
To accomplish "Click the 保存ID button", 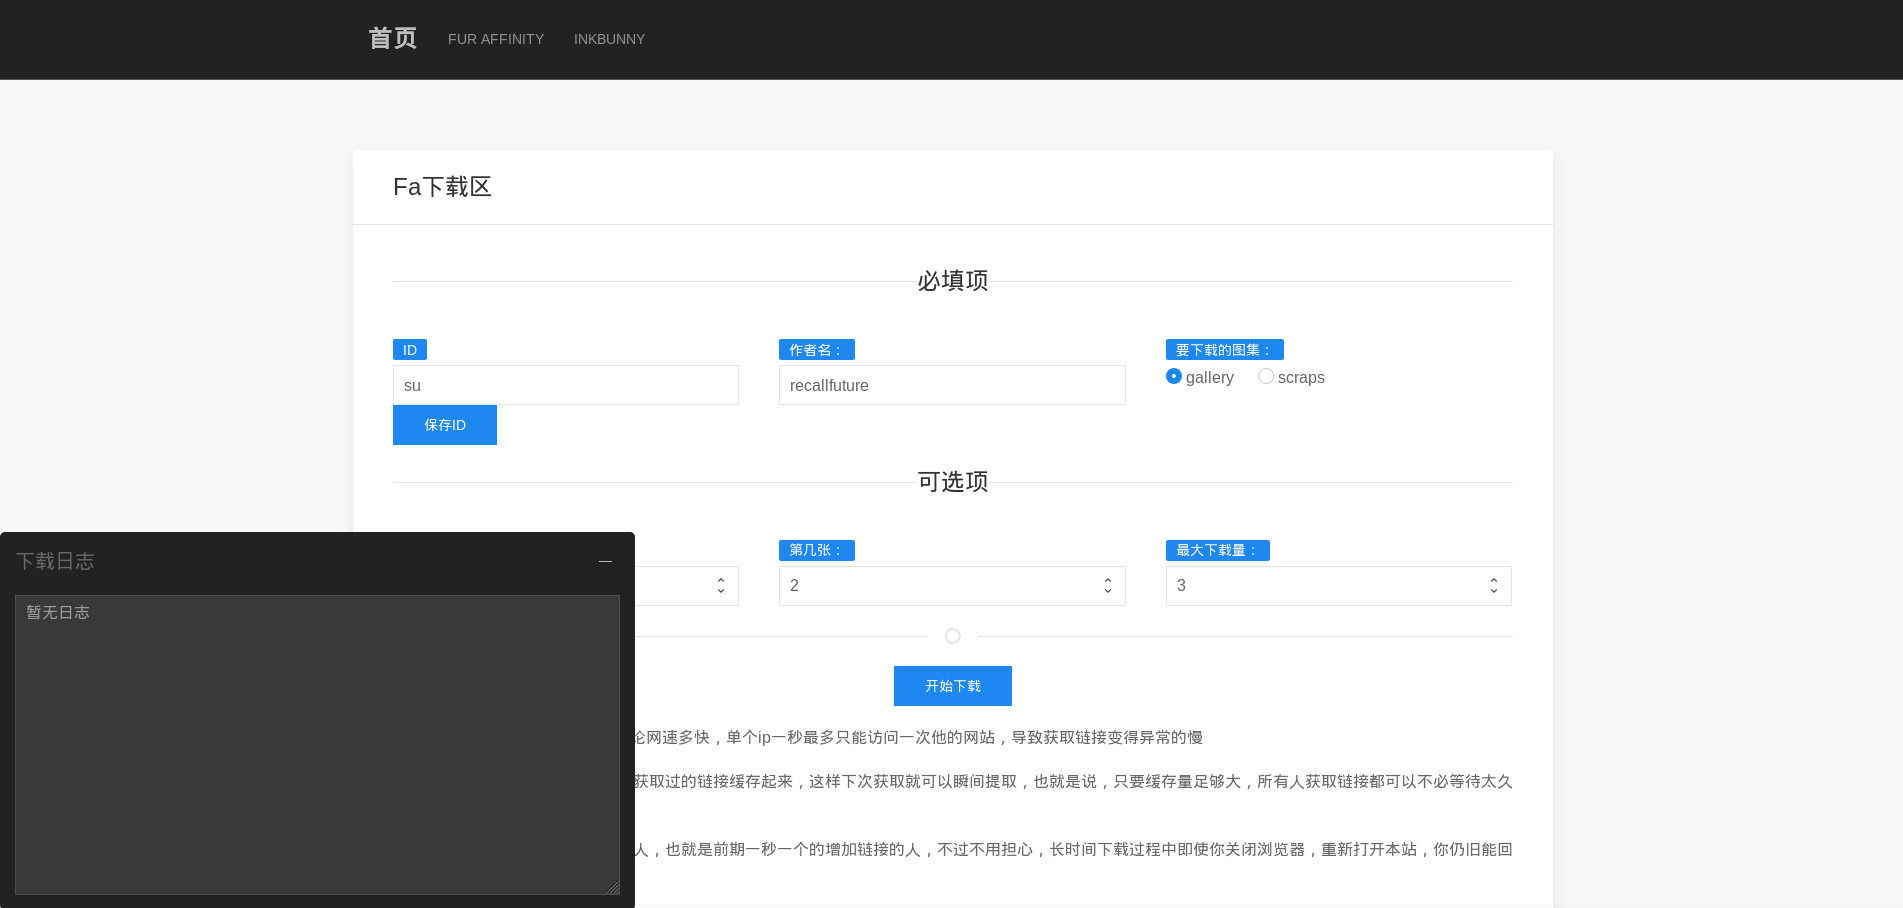I will [x=445, y=425].
